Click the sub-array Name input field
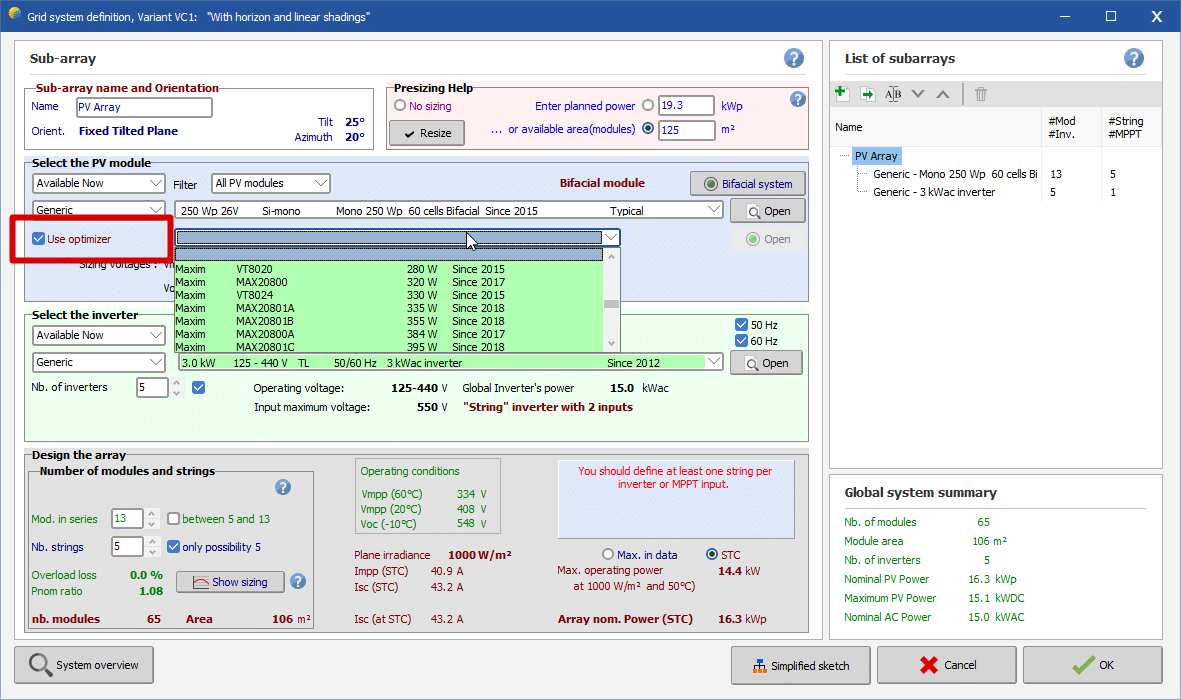 (144, 107)
